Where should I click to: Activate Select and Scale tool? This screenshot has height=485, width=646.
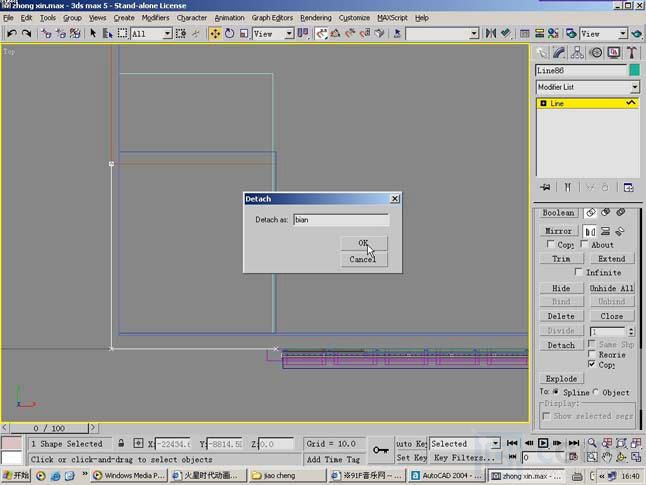244,33
